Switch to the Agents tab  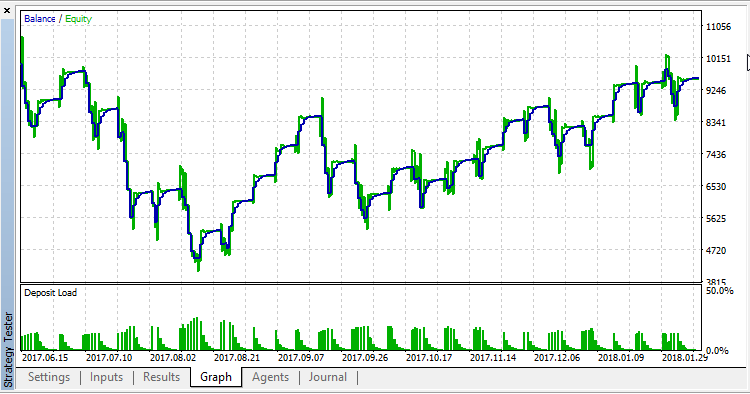(x=270, y=377)
